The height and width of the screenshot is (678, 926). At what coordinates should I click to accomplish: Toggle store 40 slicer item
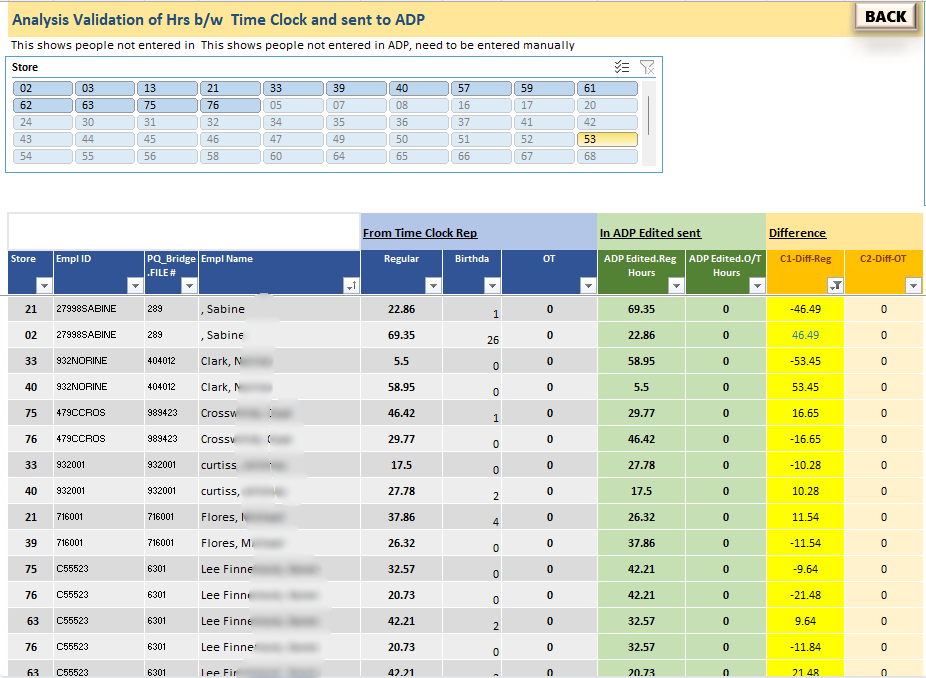(x=419, y=89)
